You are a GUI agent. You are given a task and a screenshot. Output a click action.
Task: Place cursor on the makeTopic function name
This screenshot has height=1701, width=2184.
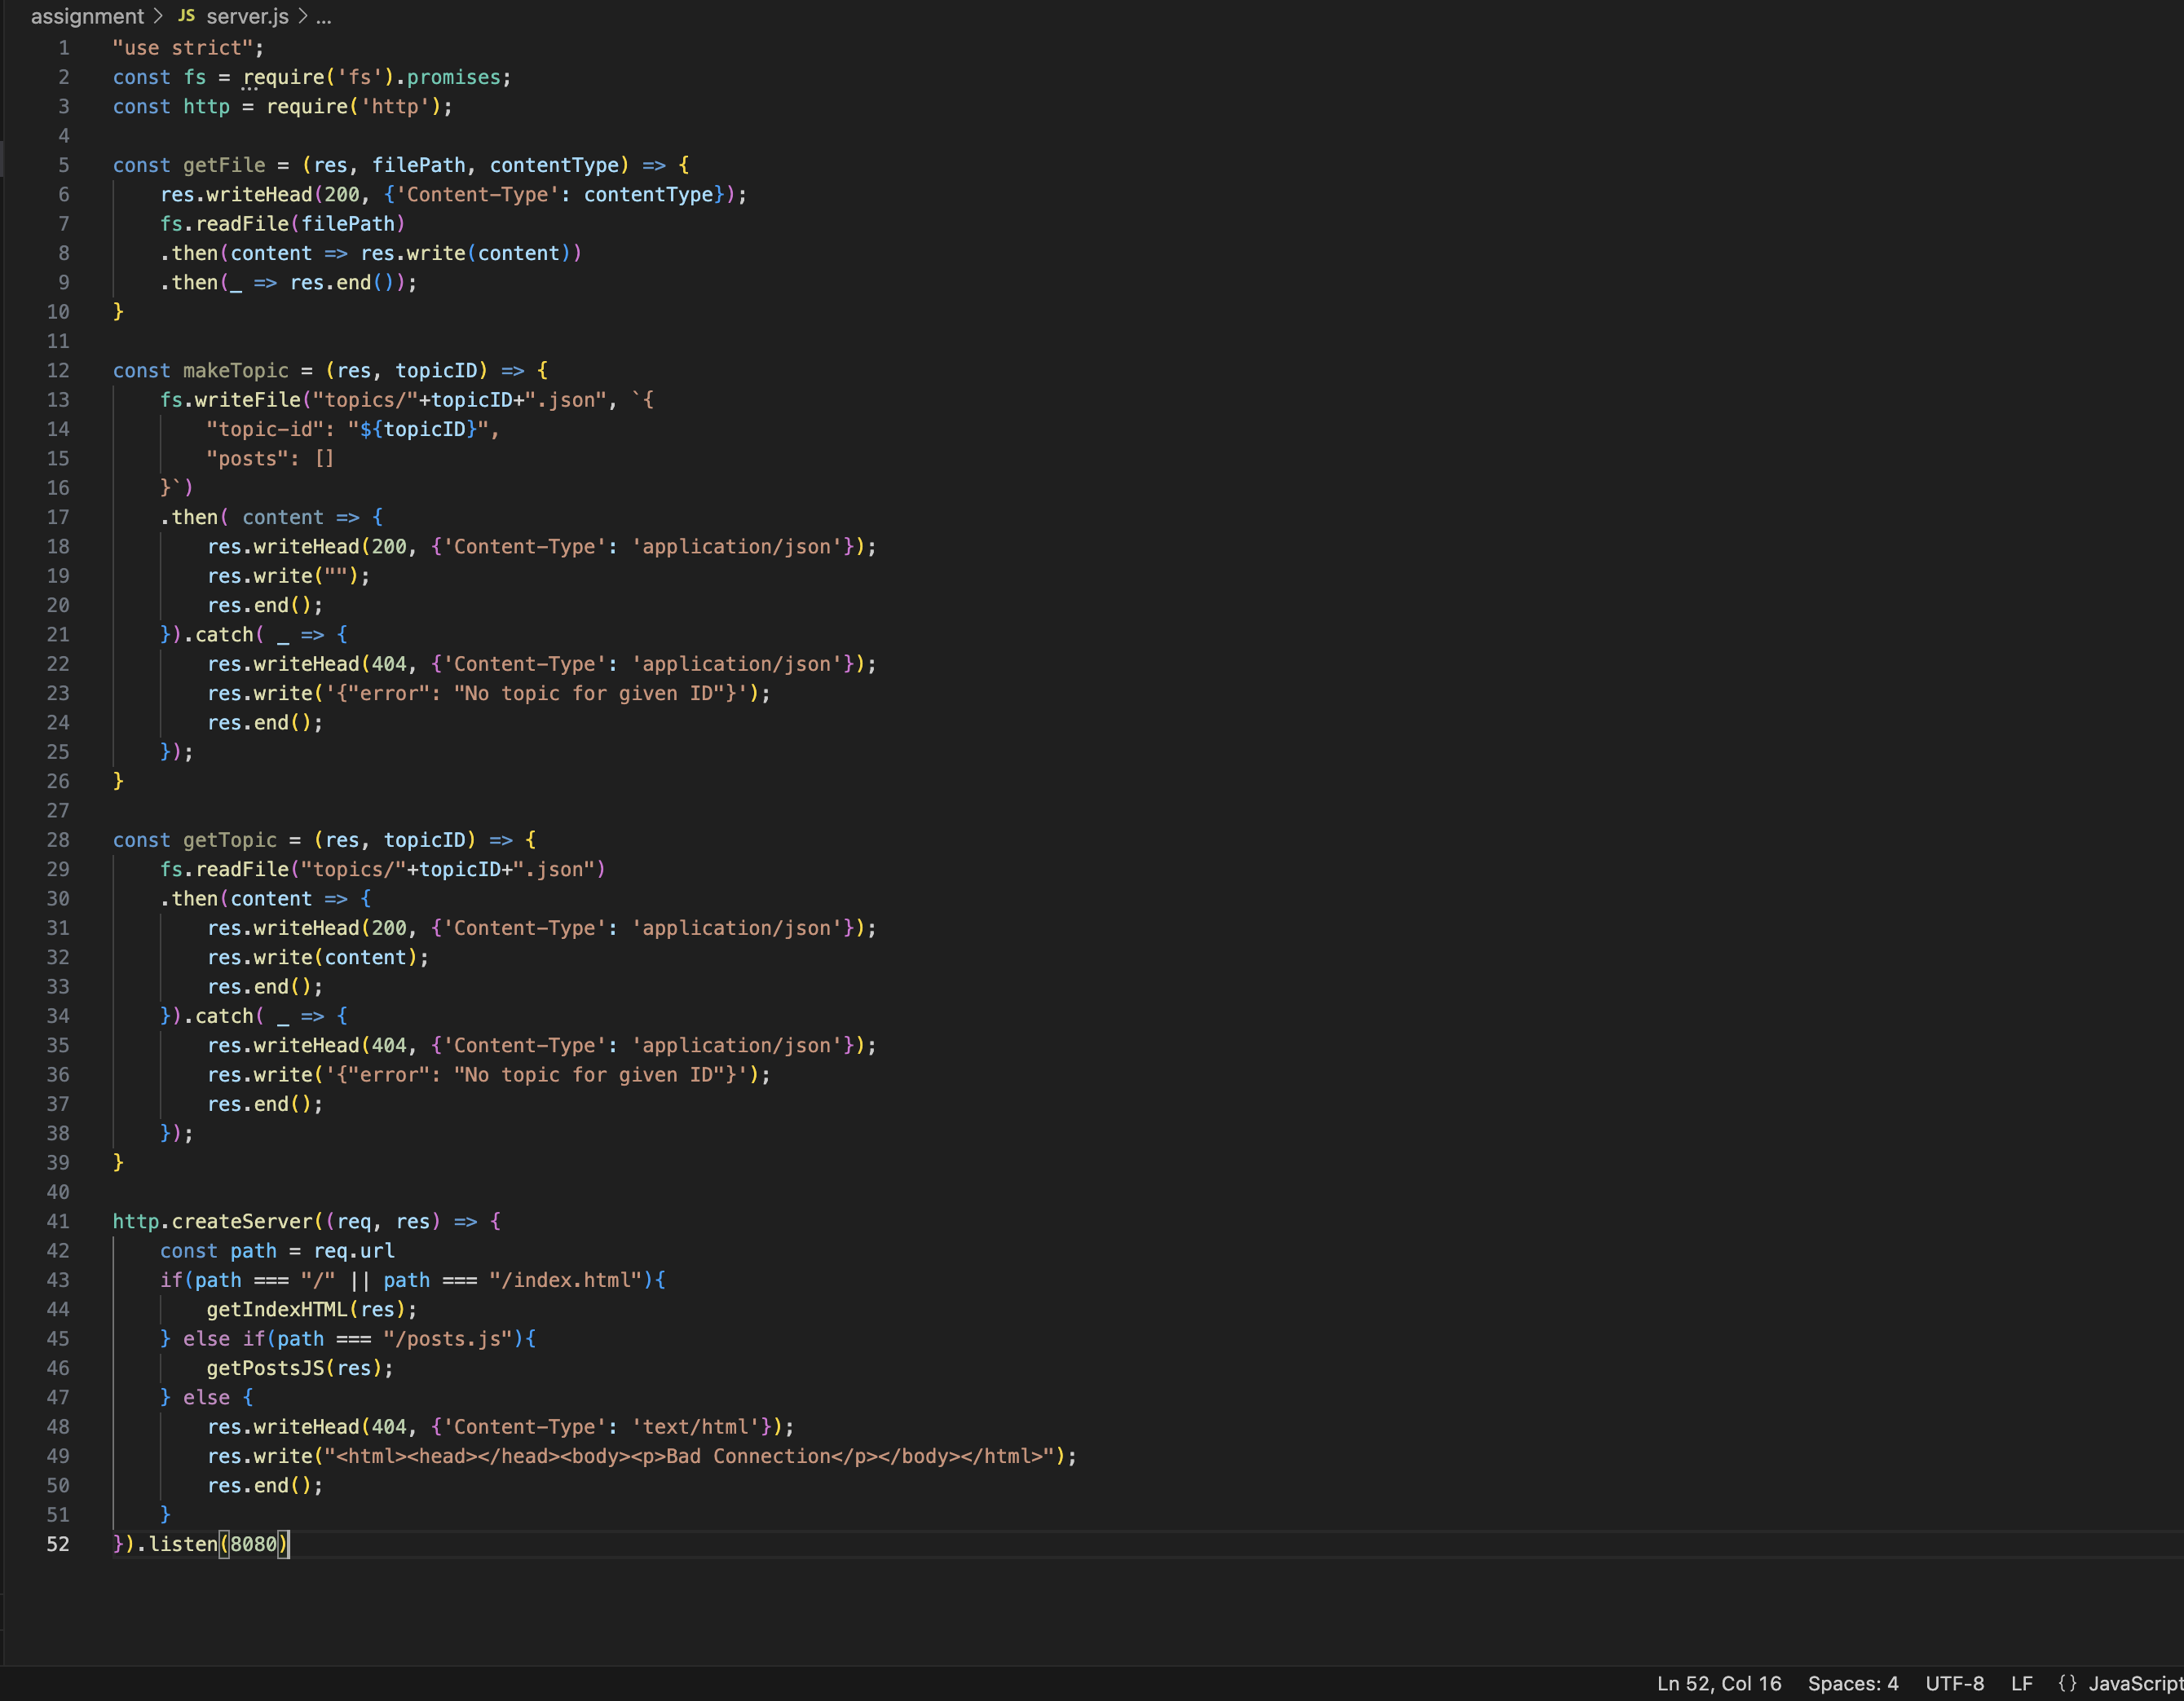[235, 370]
